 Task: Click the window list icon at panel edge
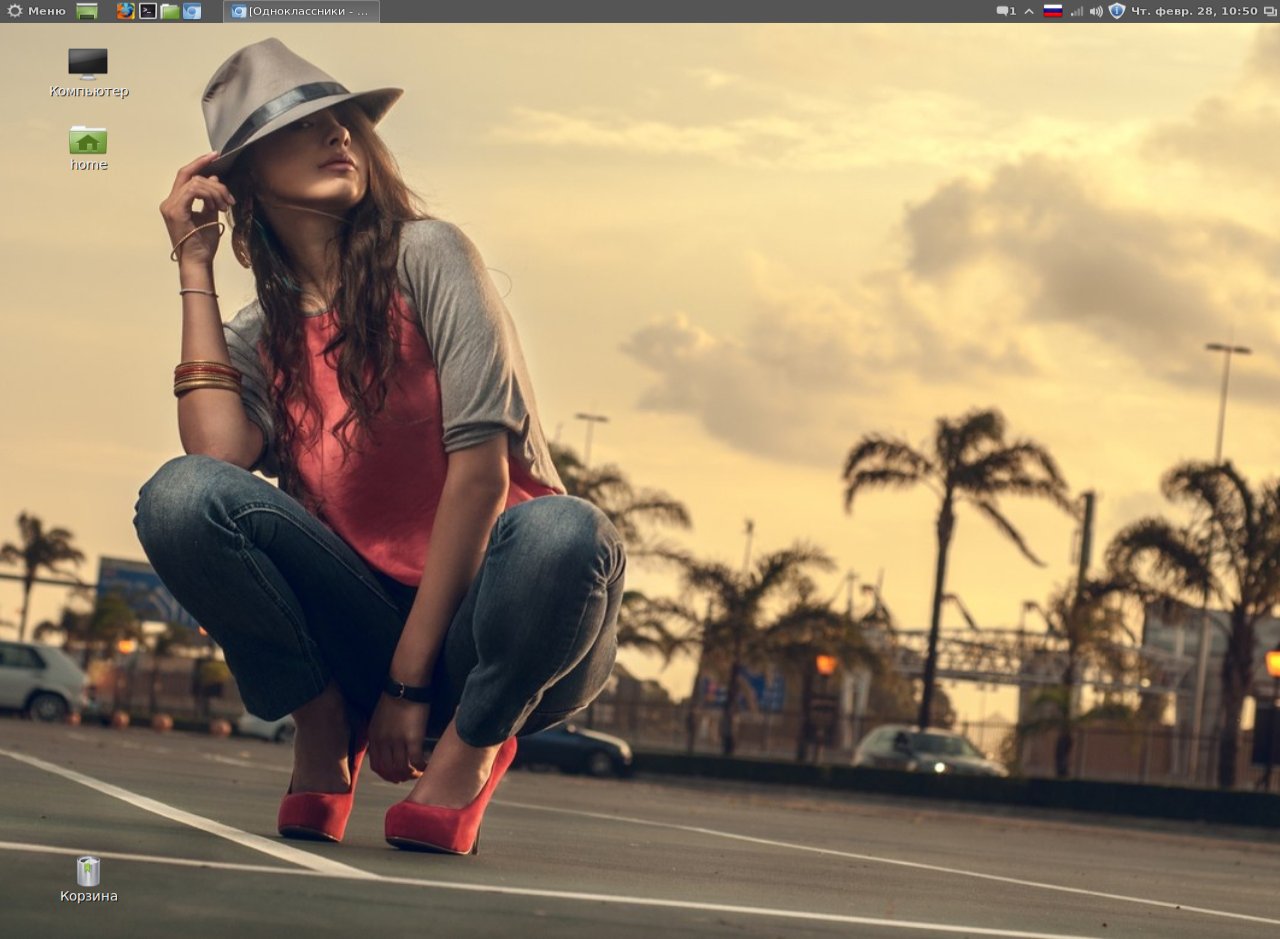pos(1270,11)
